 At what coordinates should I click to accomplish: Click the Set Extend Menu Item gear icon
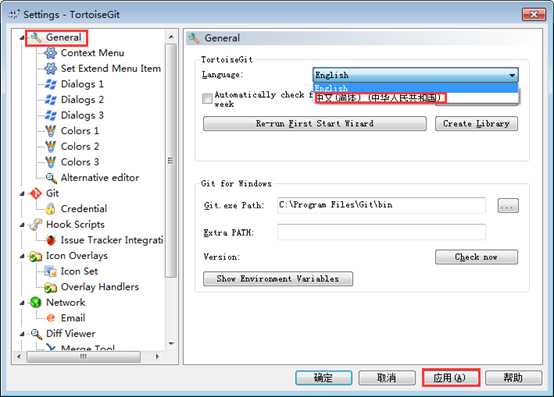tap(51, 69)
